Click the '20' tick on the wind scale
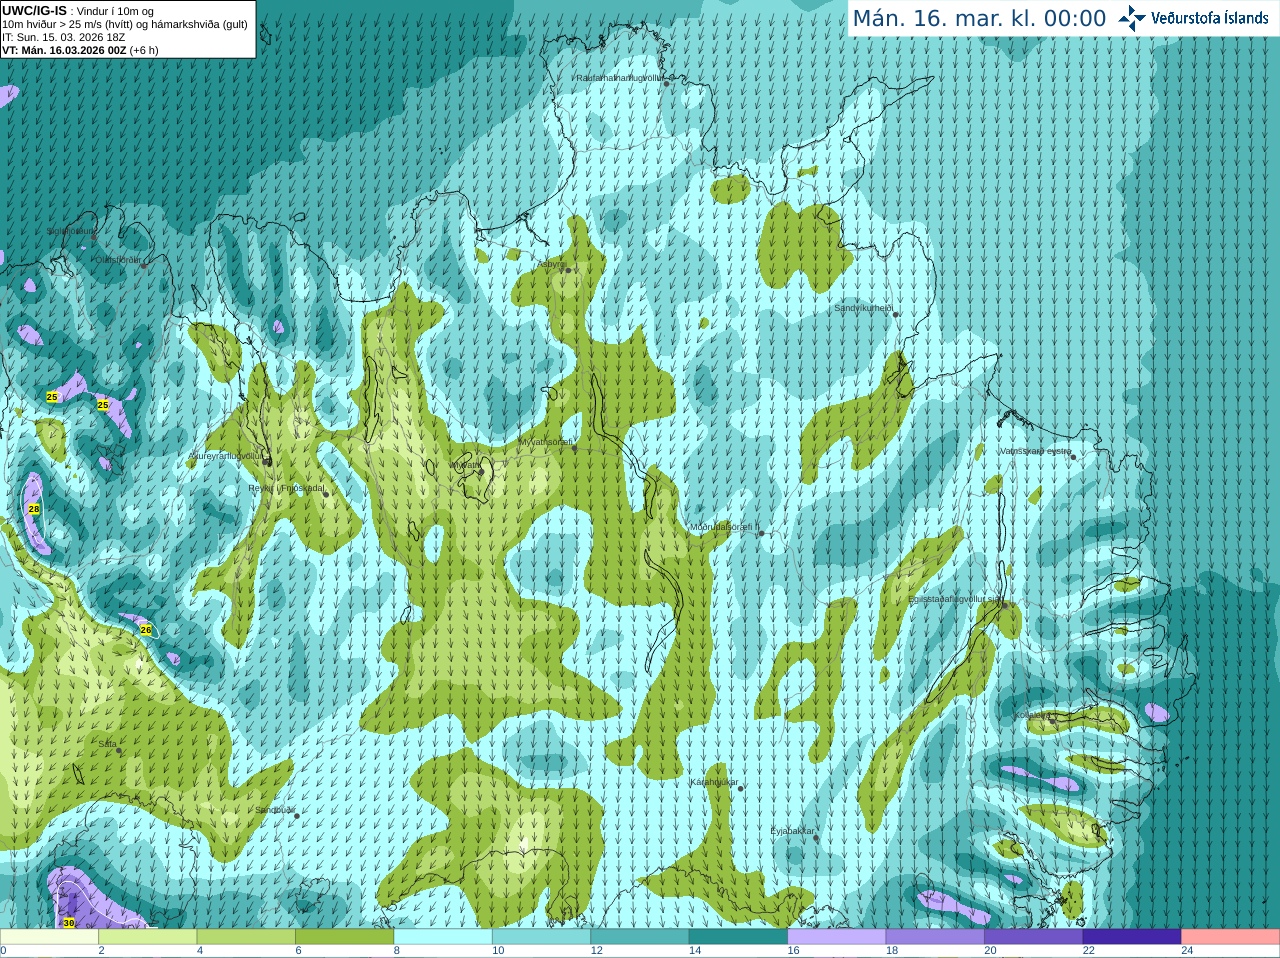 (x=990, y=951)
